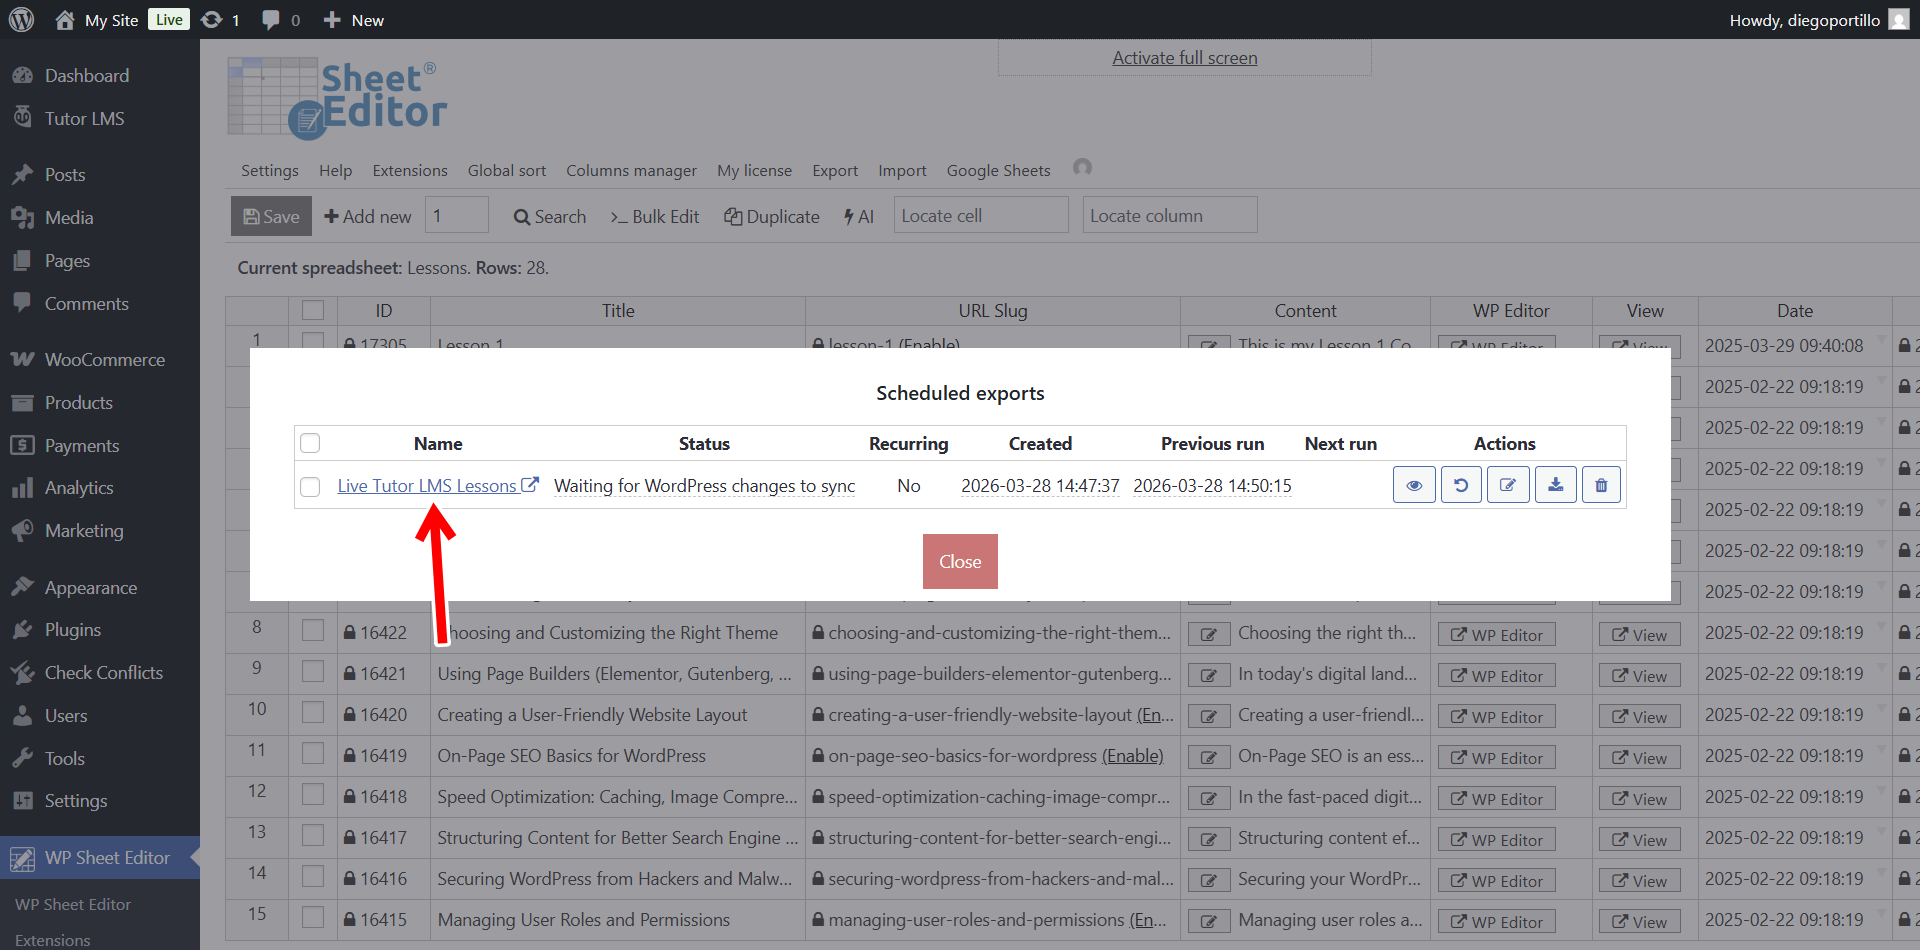Open the Live Tutor LMS Lessons link
1920x950 pixels.
click(x=430, y=485)
